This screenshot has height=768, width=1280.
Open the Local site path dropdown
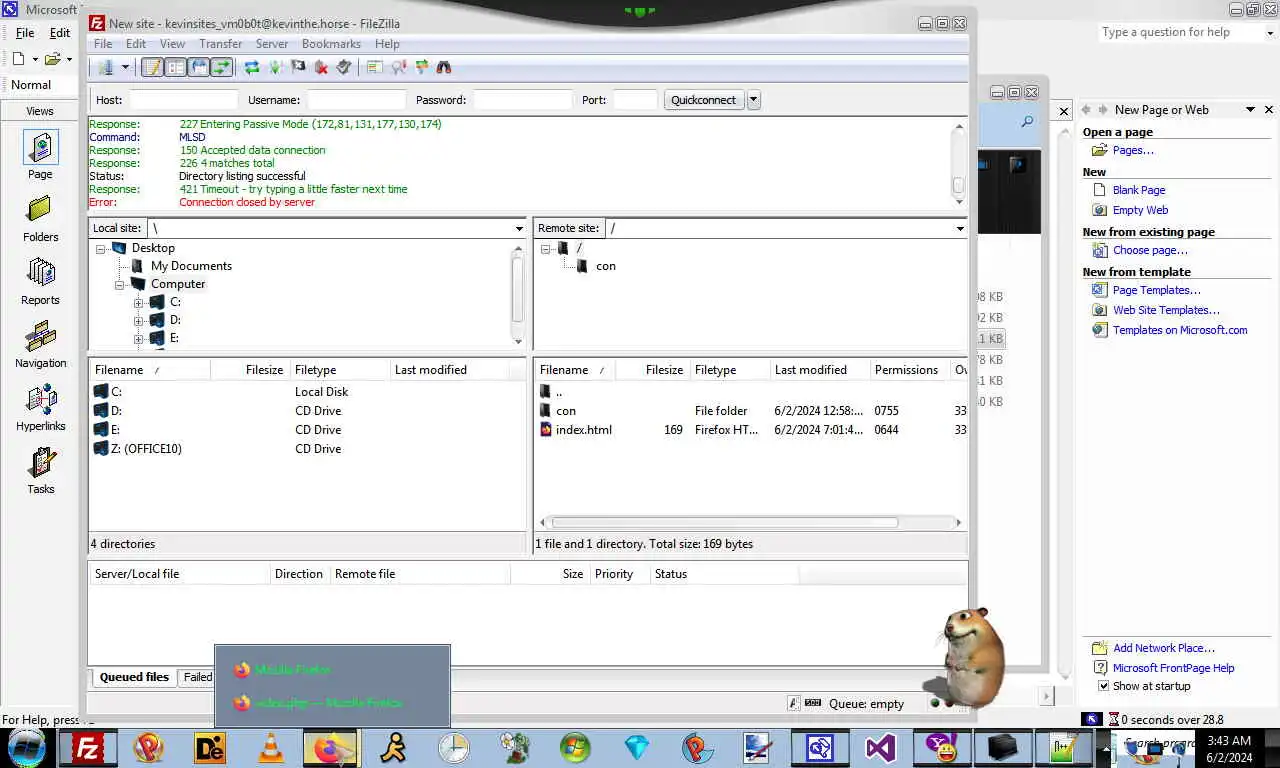pyautogui.click(x=519, y=228)
